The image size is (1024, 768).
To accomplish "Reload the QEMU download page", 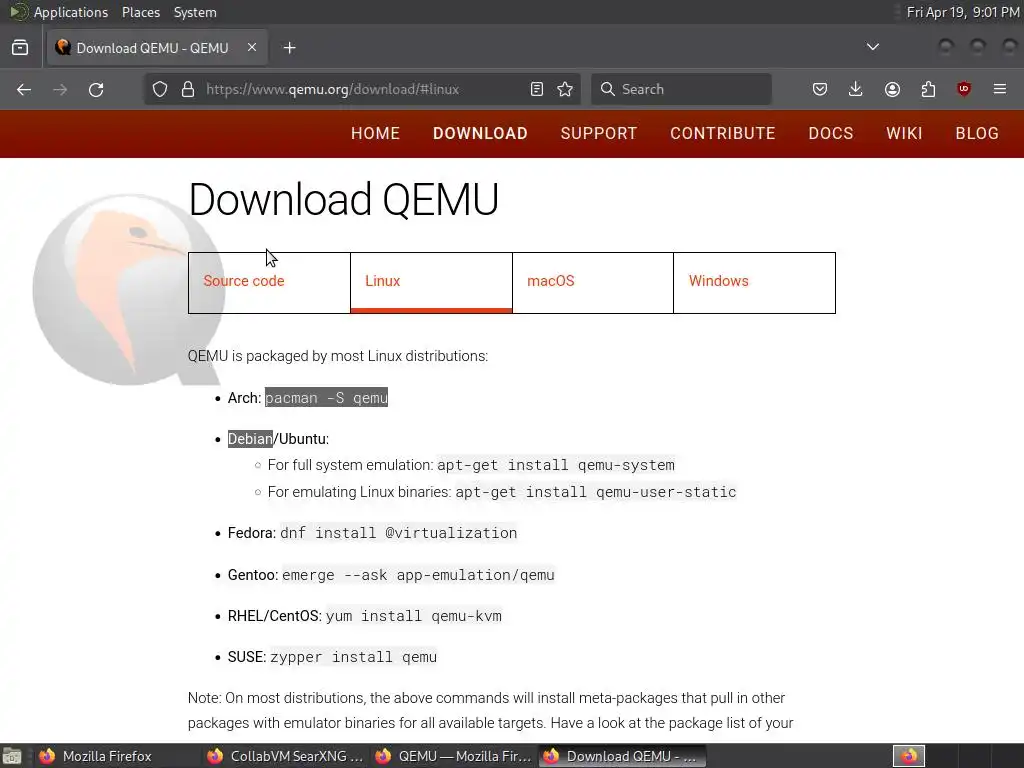I will (96, 89).
